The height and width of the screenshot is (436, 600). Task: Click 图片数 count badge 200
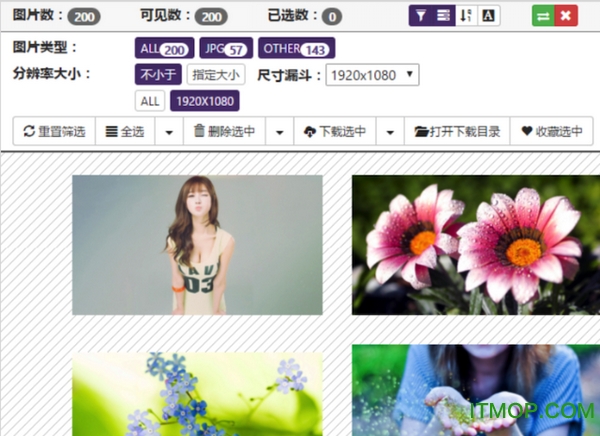coord(84,17)
